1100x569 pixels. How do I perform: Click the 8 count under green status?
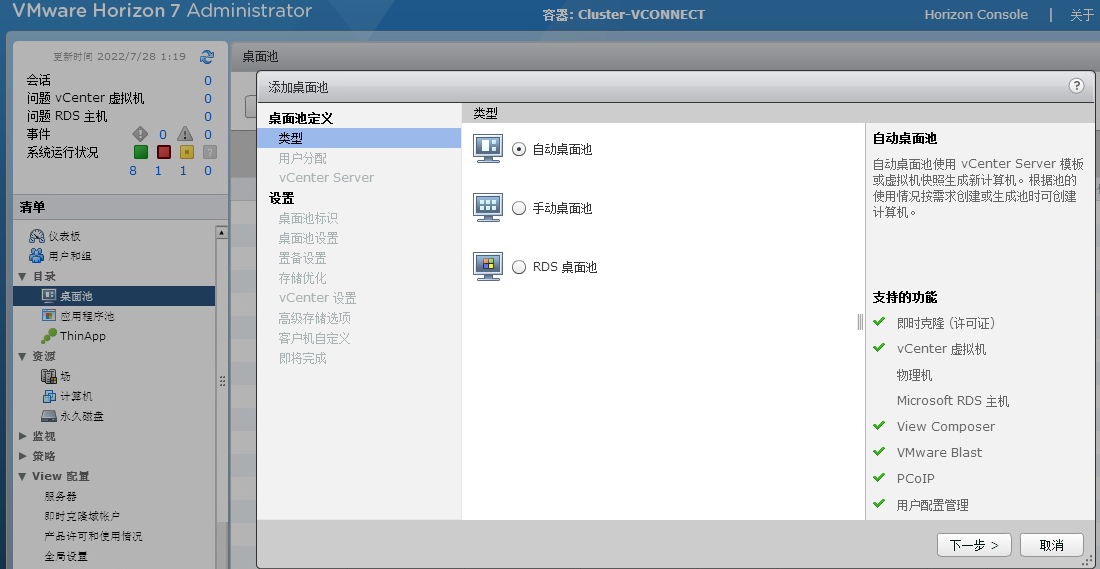[133, 170]
